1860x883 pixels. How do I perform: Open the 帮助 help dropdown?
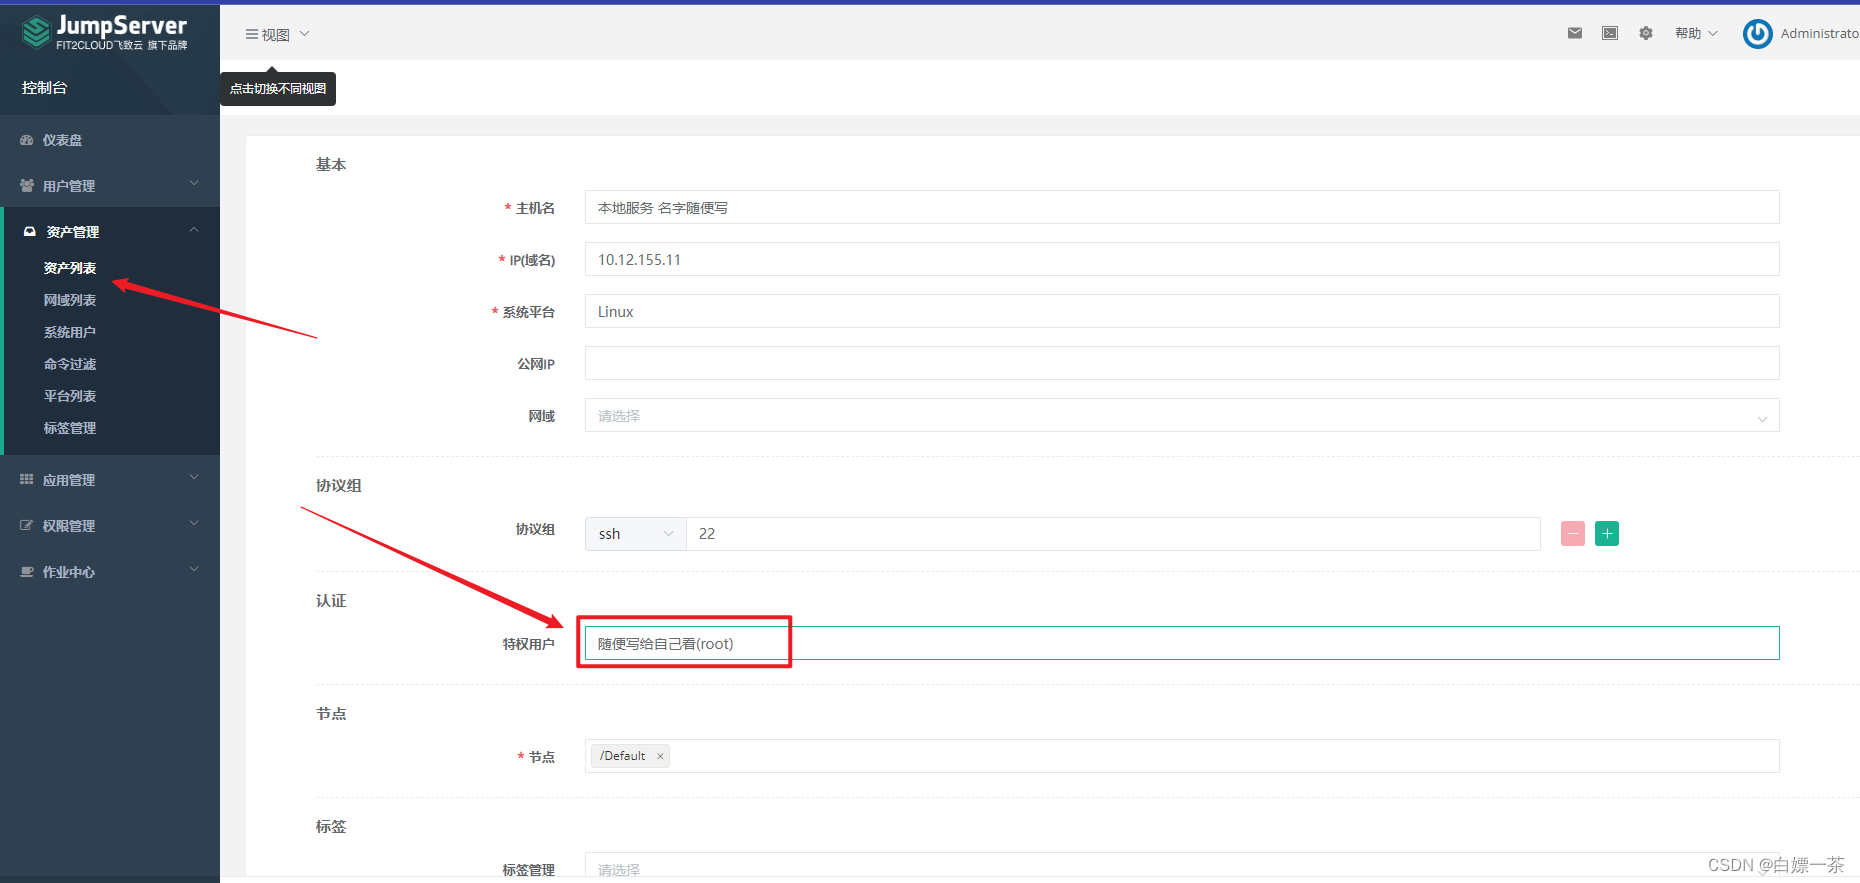click(1697, 33)
